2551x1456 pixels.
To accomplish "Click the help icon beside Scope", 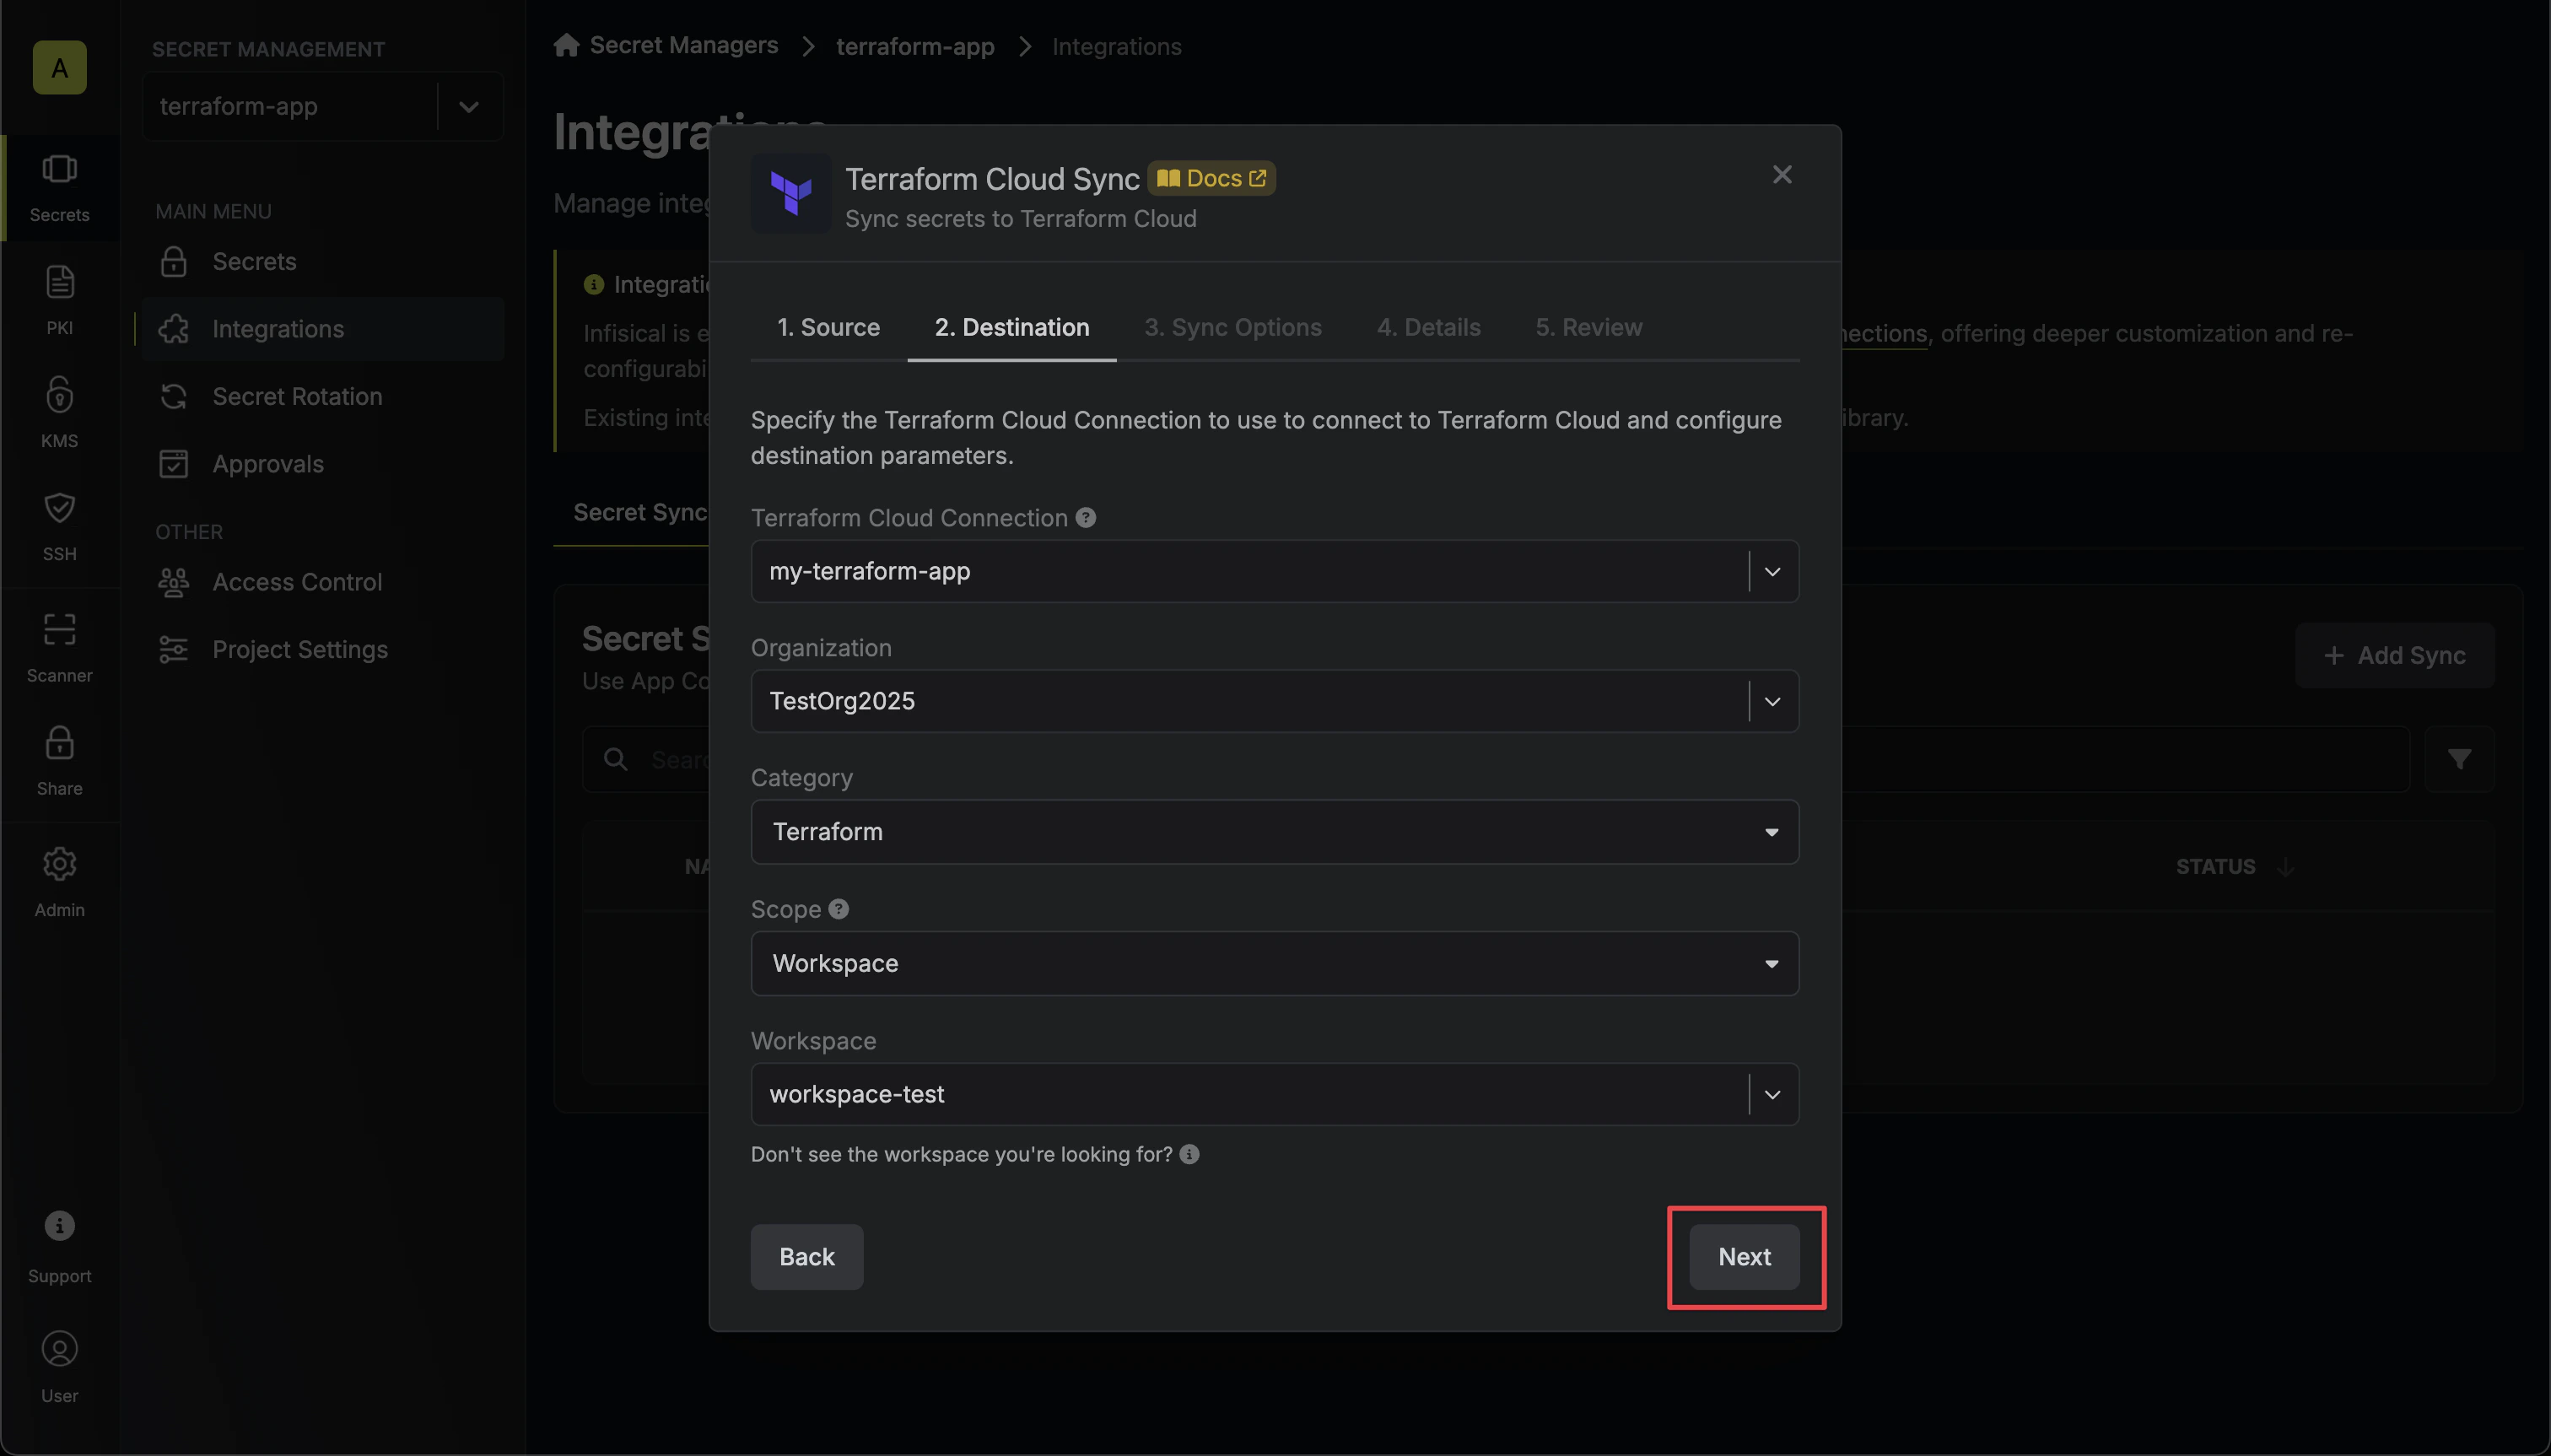I will (838, 908).
